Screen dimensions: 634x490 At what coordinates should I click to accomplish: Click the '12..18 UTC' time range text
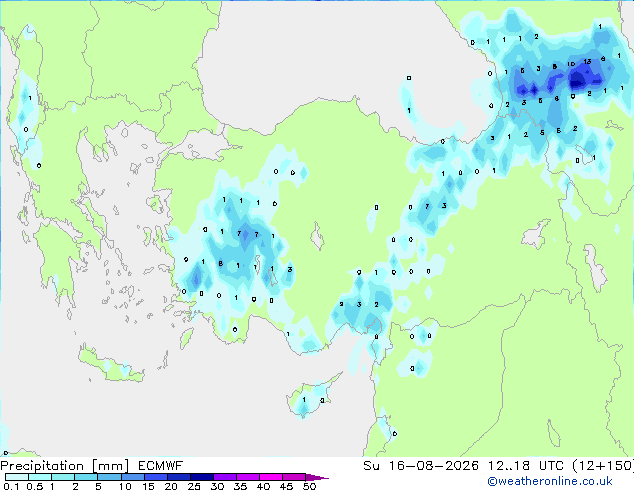coord(526,466)
